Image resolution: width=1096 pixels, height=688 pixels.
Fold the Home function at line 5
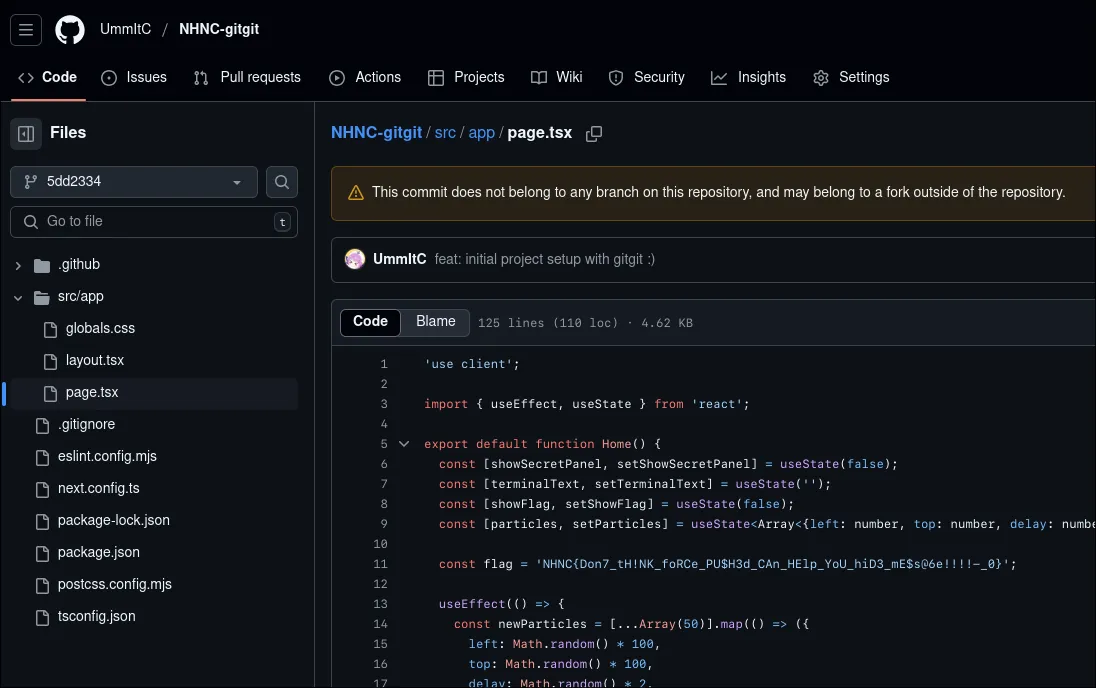click(404, 444)
